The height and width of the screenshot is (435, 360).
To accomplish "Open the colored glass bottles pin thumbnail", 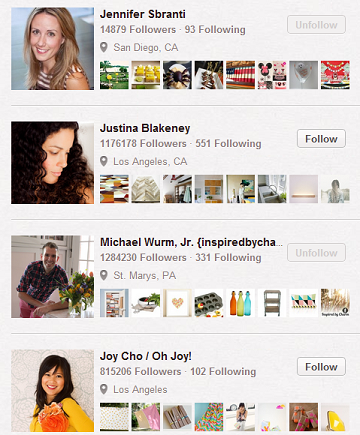I will click(240, 303).
